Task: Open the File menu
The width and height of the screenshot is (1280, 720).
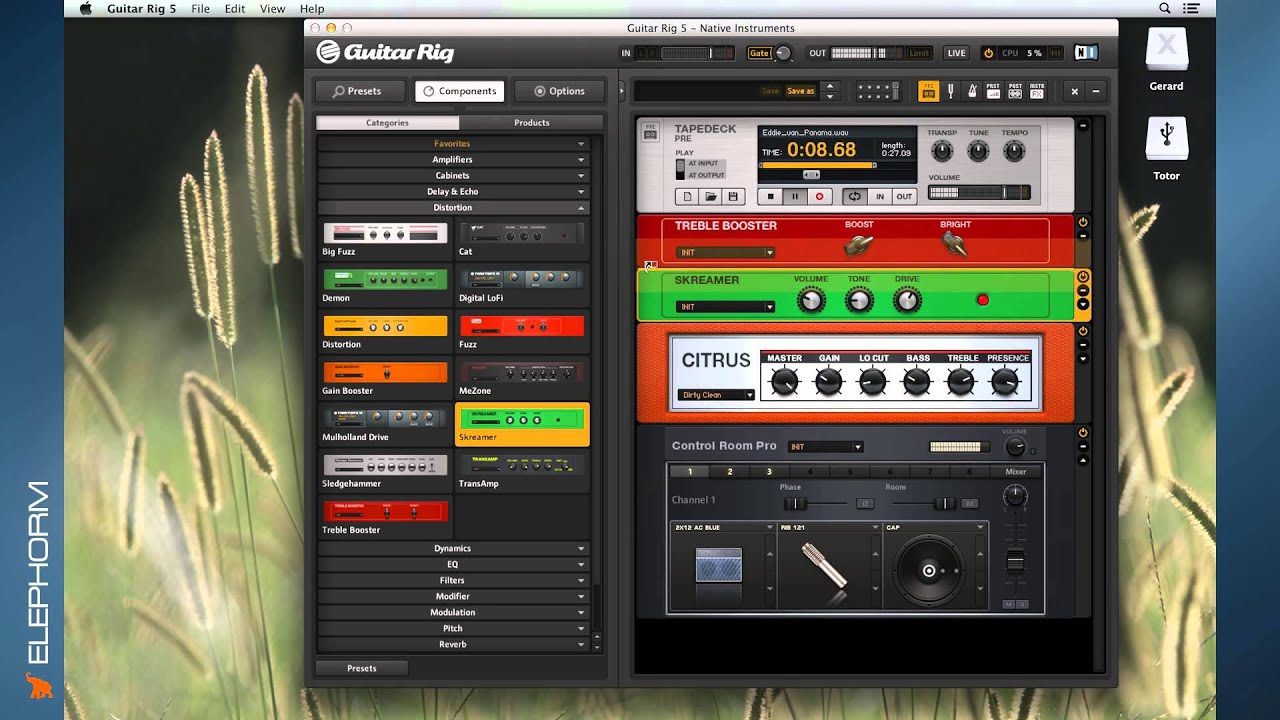Action: pos(200,8)
